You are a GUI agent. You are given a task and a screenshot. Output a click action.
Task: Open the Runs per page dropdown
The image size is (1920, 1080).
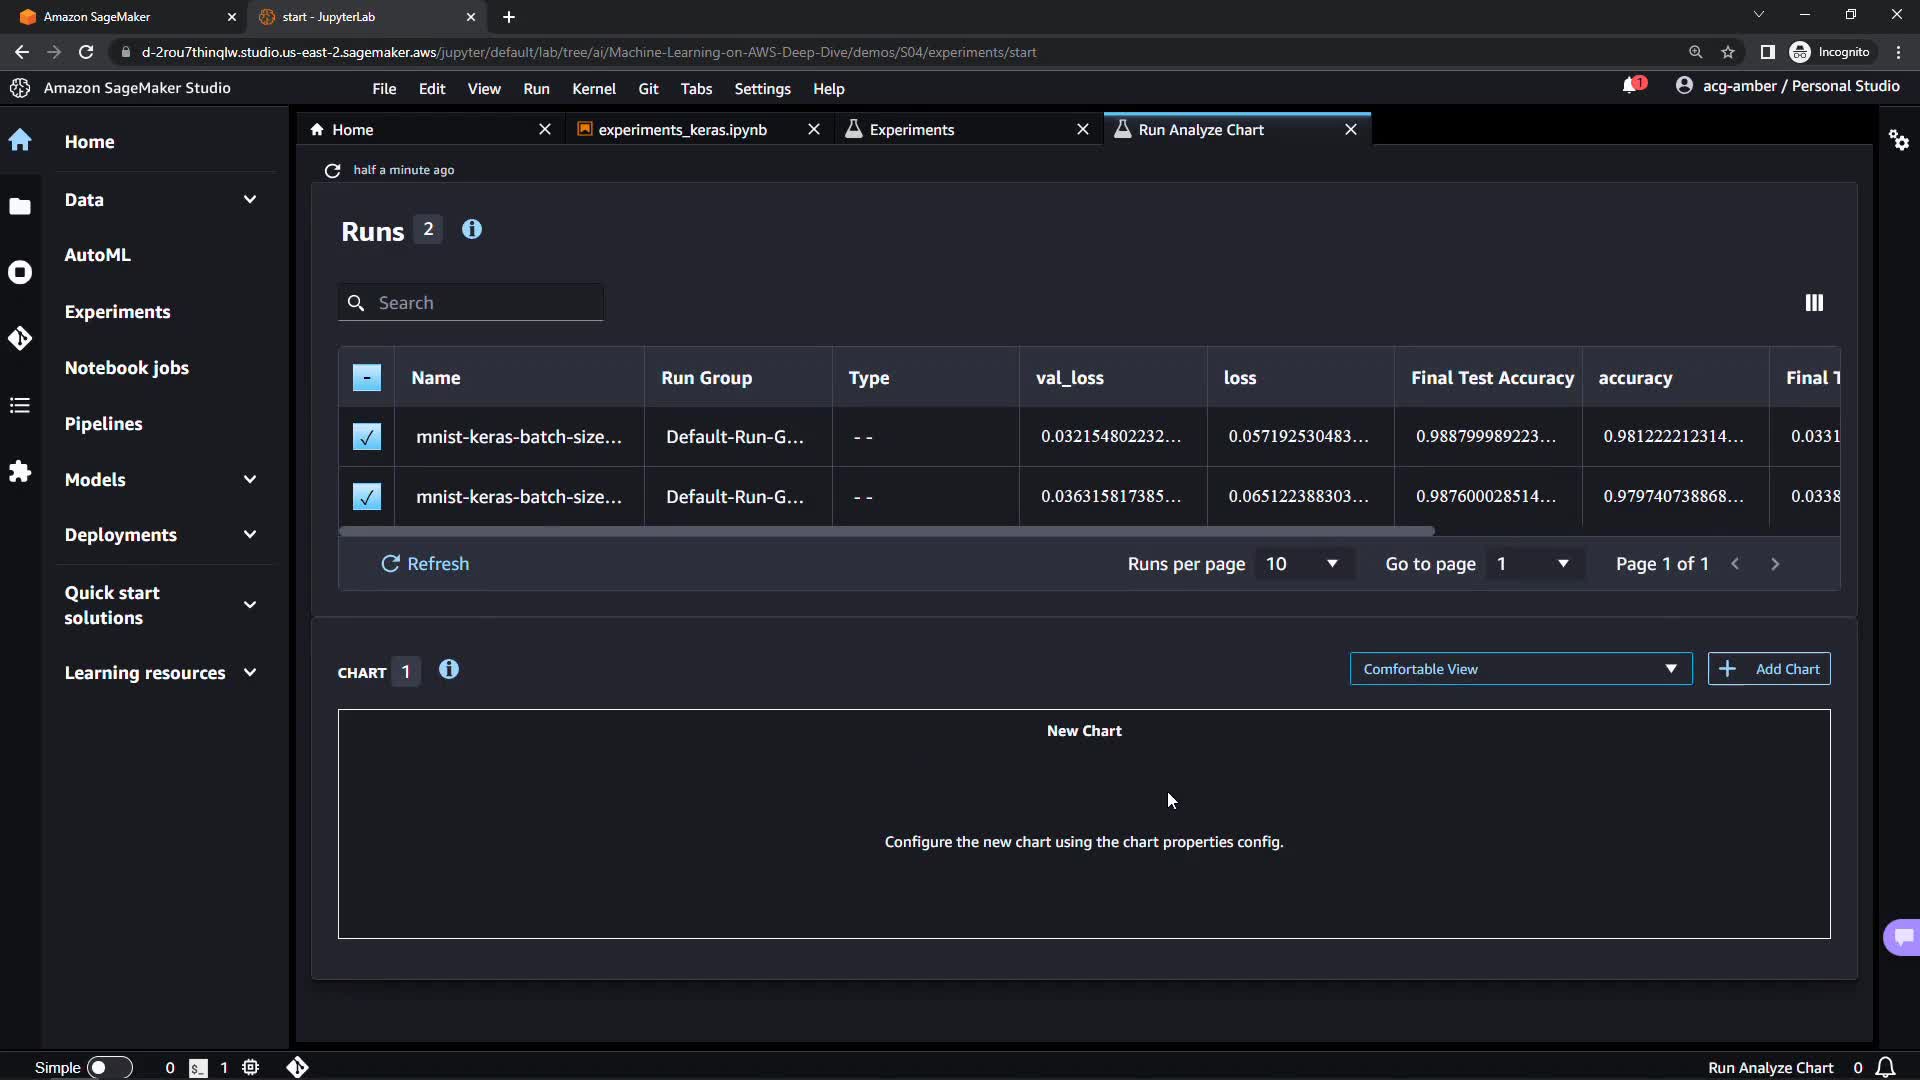[1301, 564]
